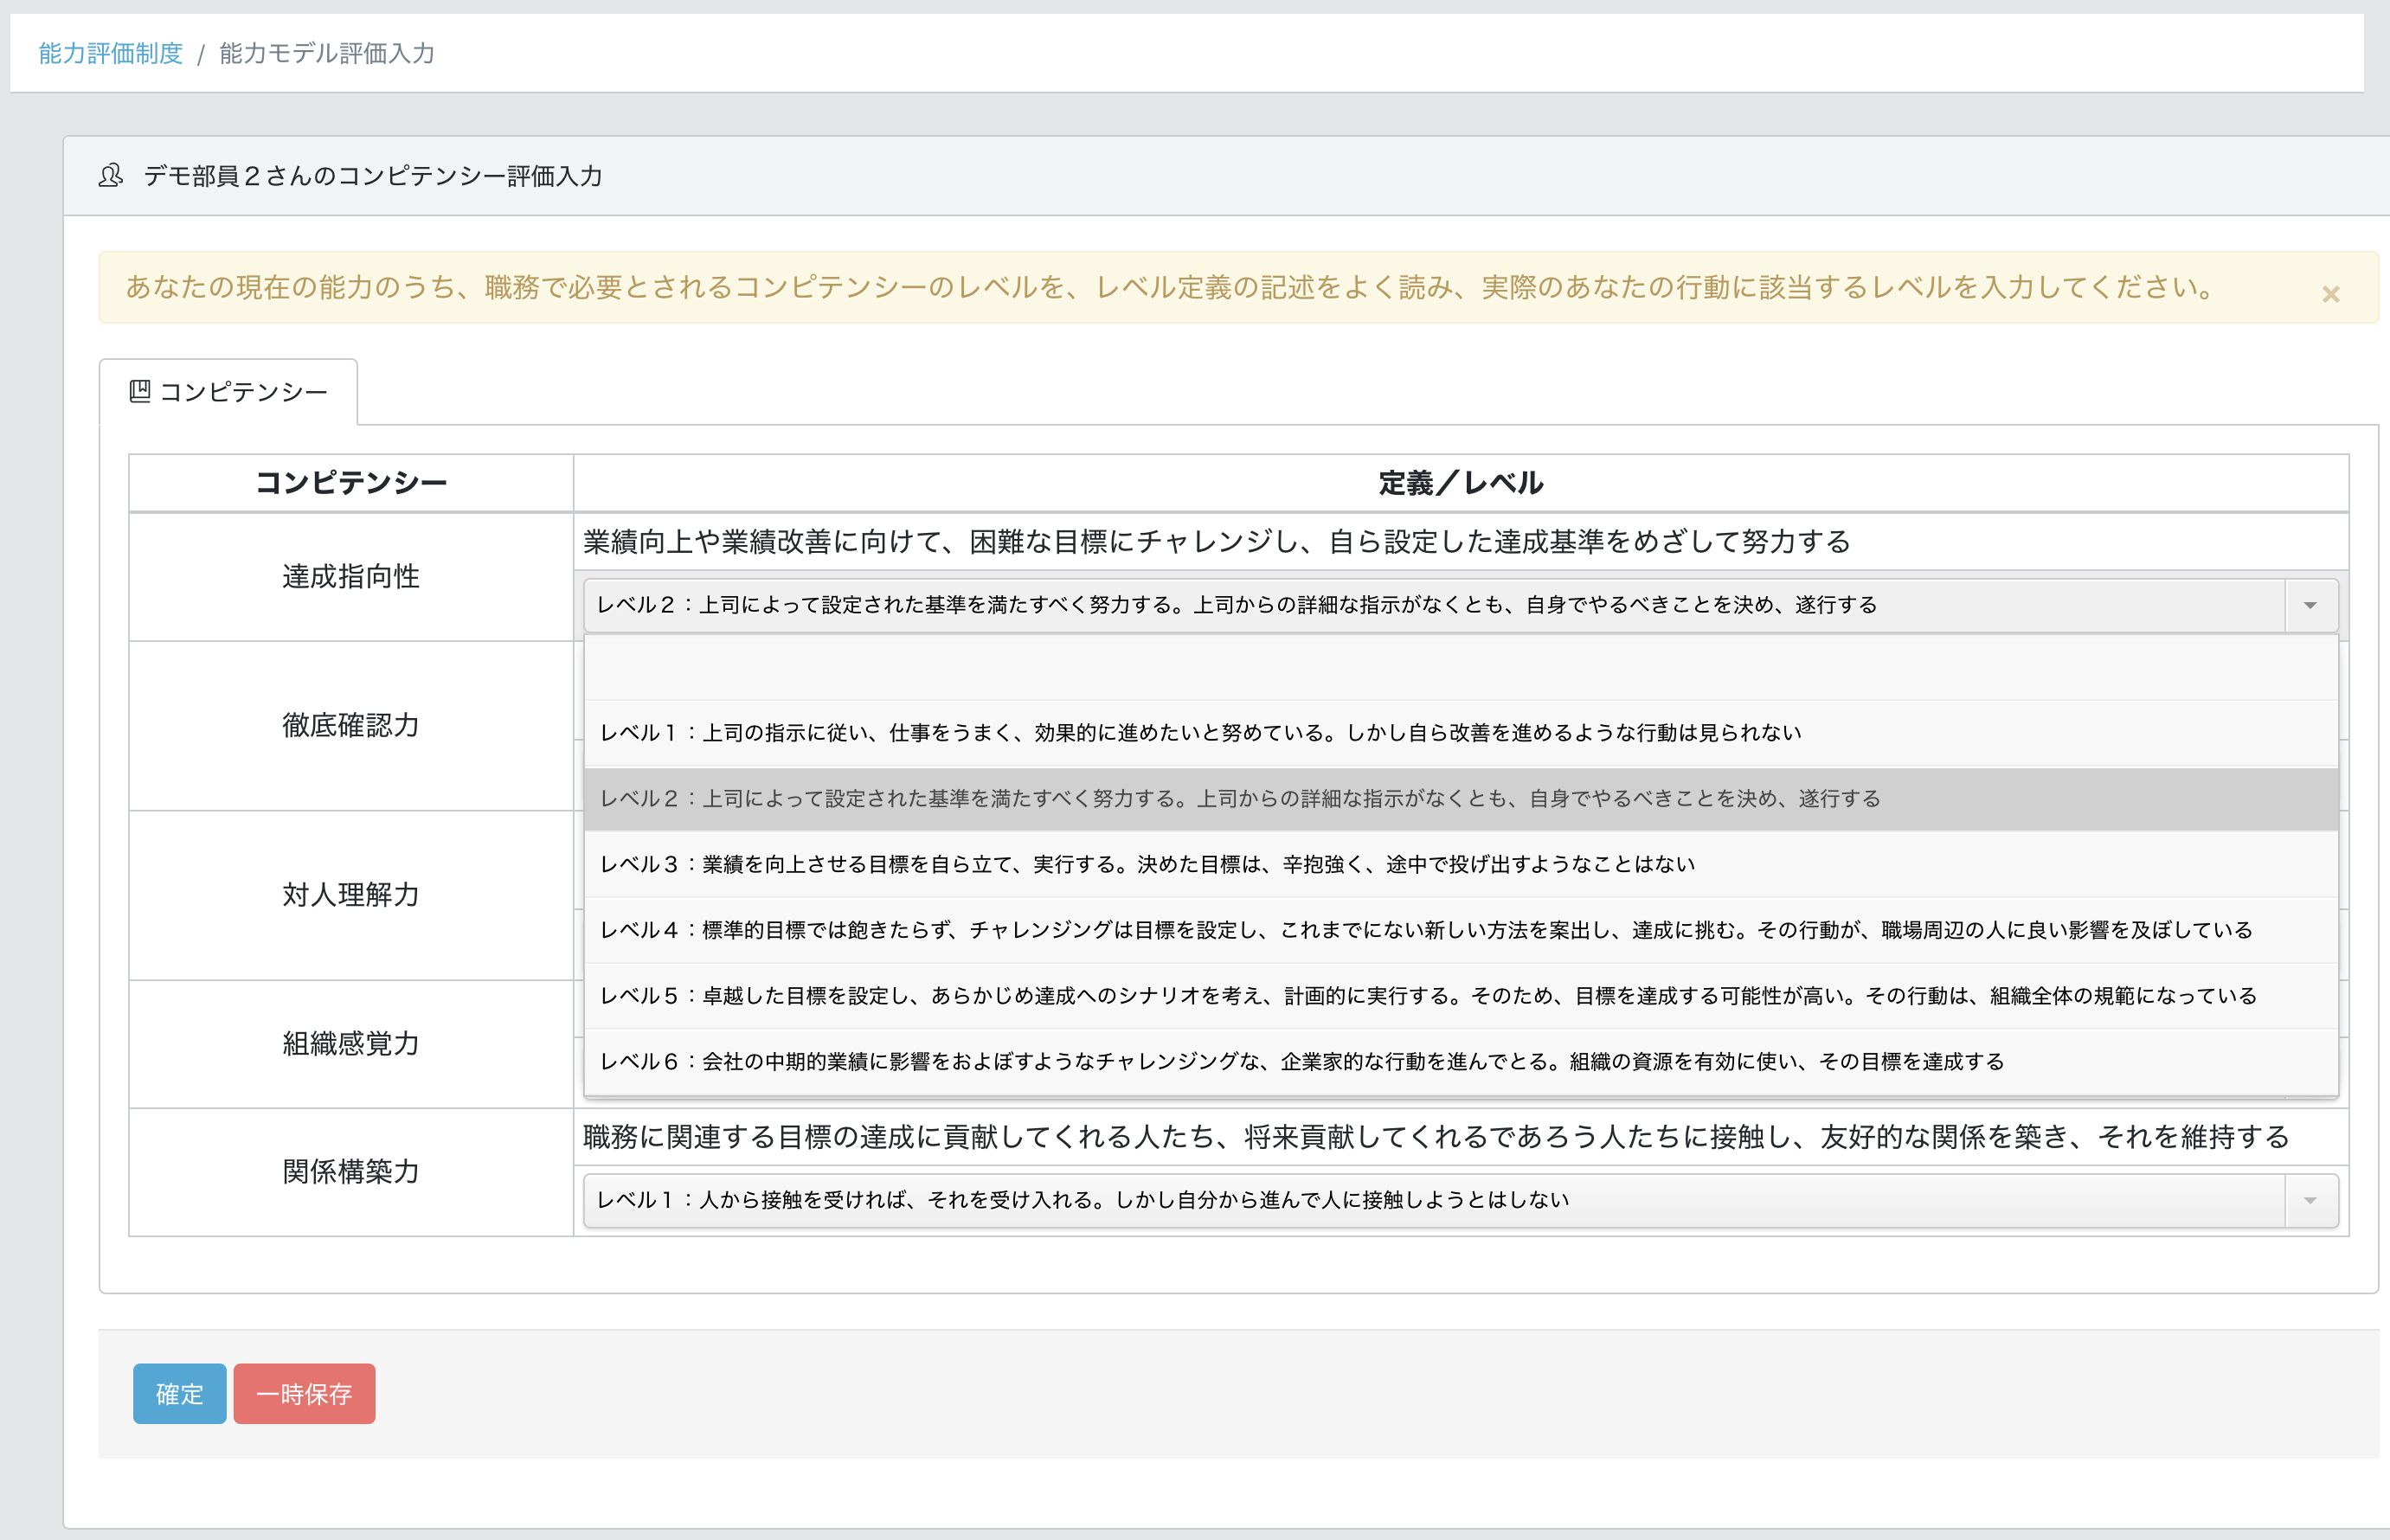Click the 定義／レベル column header
The image size is (2390, 1540).
pyautogui.click(x=1460, y=483)
